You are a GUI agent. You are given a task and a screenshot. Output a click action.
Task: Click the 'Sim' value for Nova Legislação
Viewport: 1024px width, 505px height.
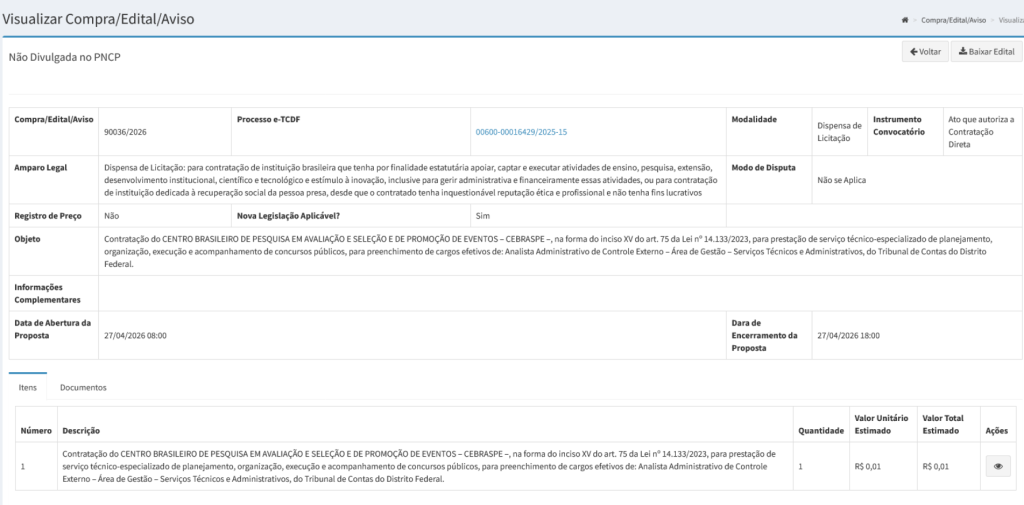pyautogui.click(x=483, y=216)
